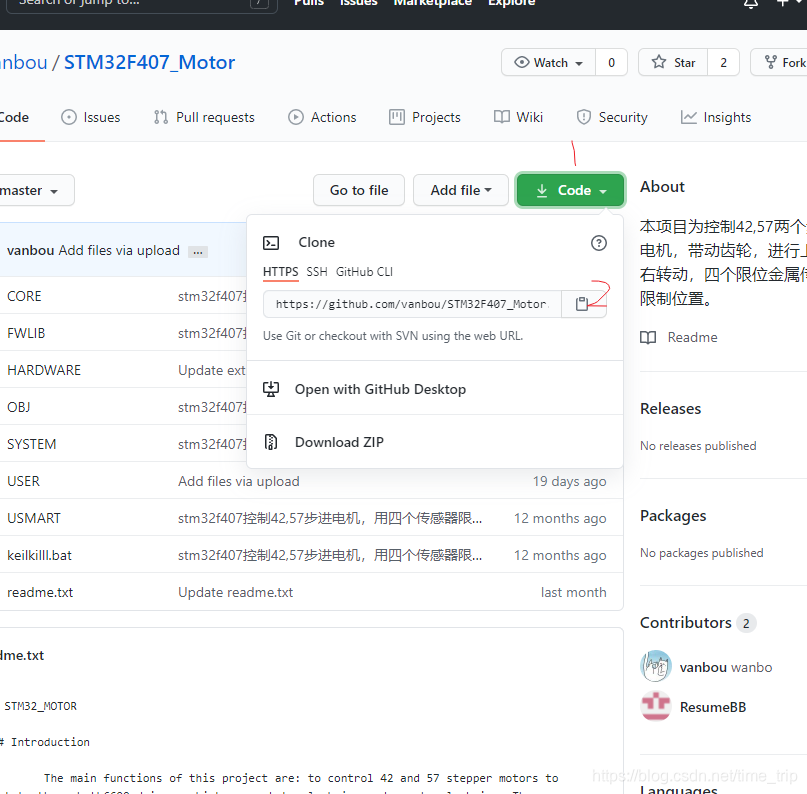
Task: Open the FWLIB folder
Action: coord(26,333)
